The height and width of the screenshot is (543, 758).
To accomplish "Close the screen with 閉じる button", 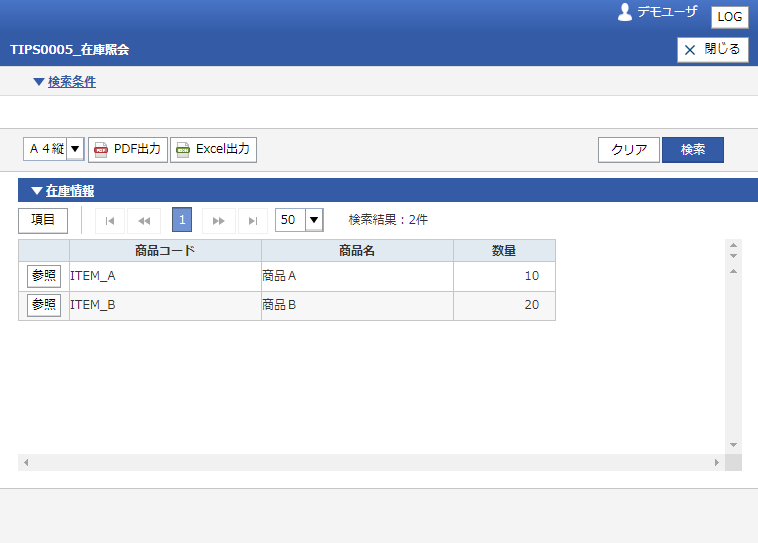I will [713, 49].
